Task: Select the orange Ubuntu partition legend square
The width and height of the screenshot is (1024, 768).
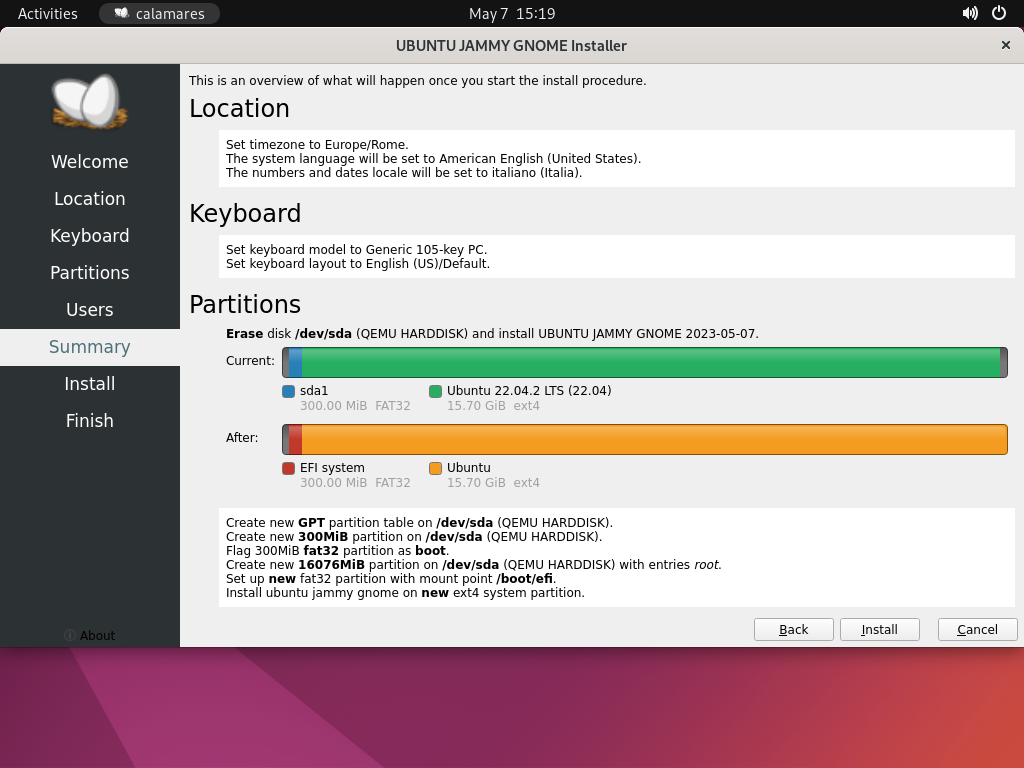Action: [x=434, y=467]
